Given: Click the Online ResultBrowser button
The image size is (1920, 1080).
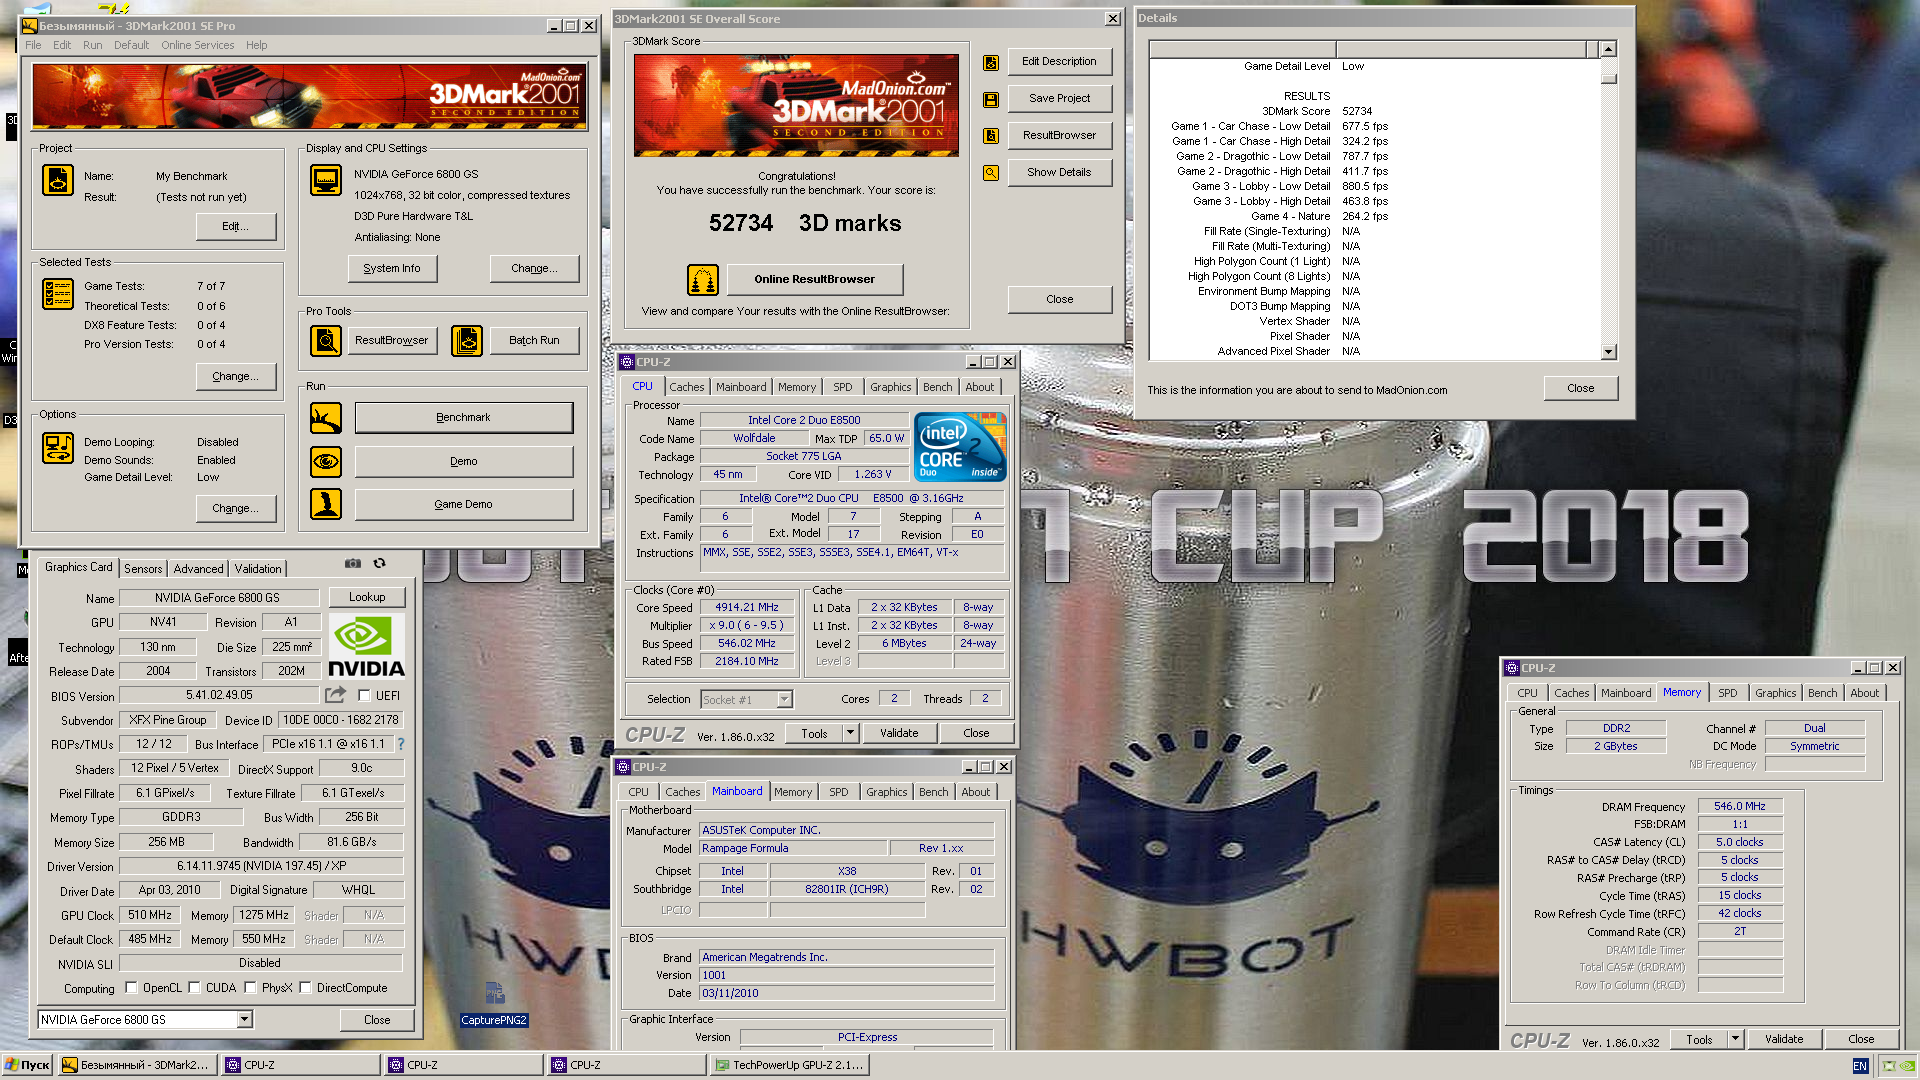Looking at the screenshot, I should coord(815,279).
